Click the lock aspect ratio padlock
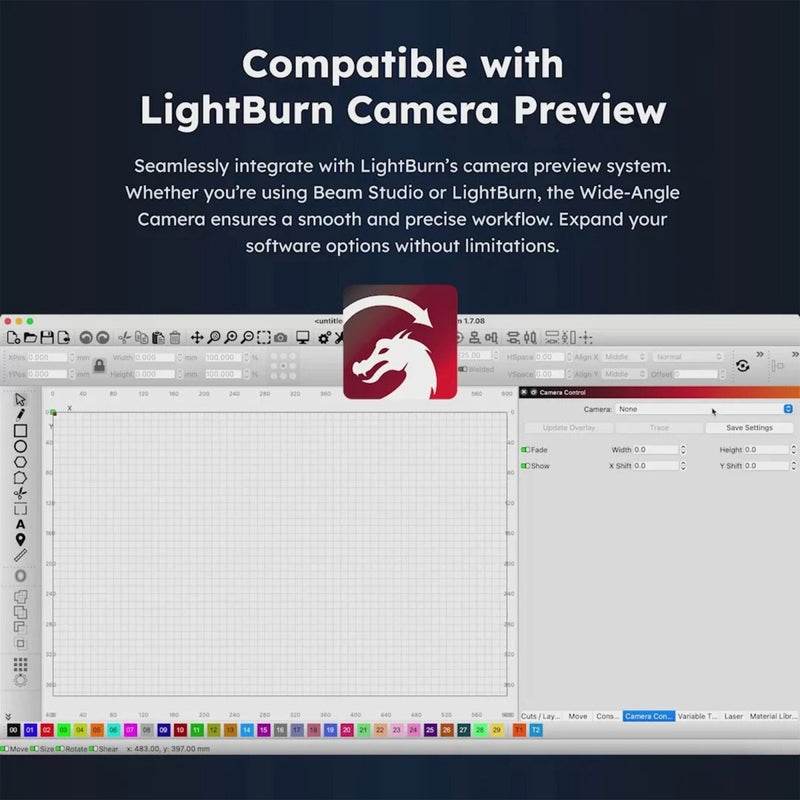The height and width of the screenshot is (800, 800). pyautogui.click(x=99, y=365)
